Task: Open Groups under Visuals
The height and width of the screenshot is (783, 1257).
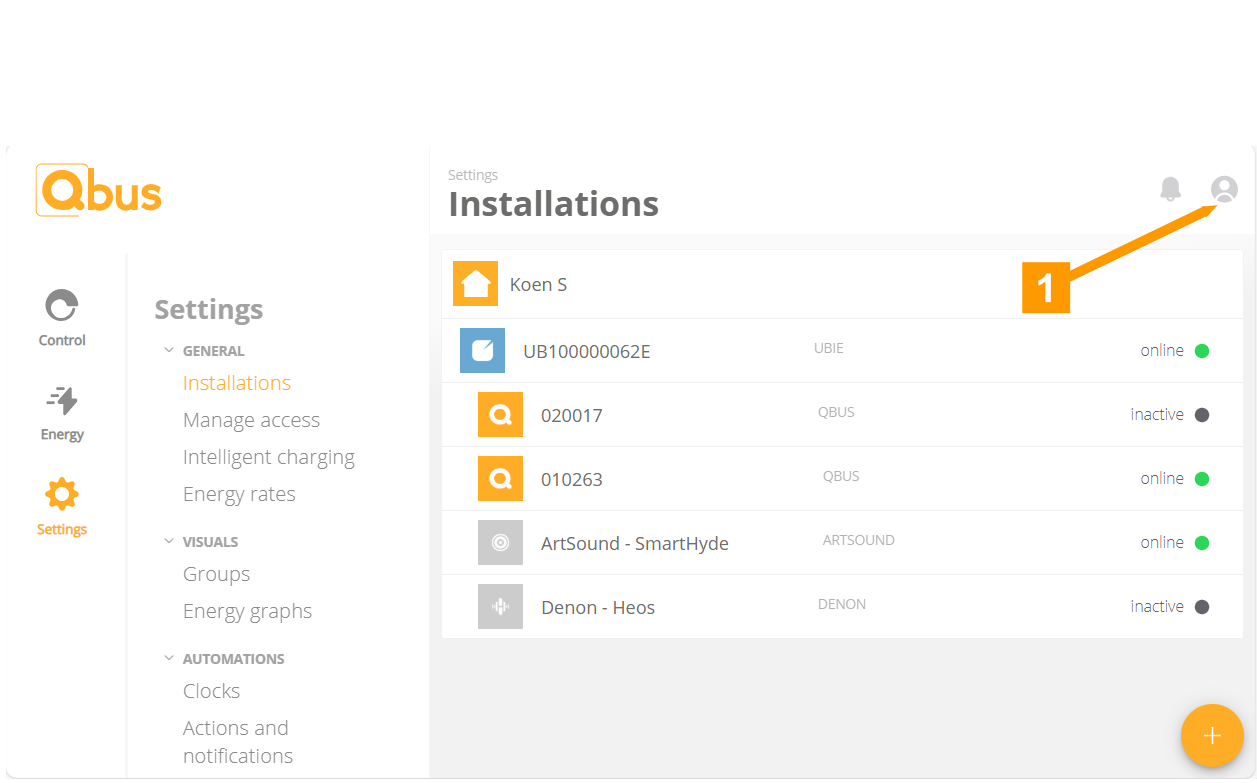Action: point(216,574)
